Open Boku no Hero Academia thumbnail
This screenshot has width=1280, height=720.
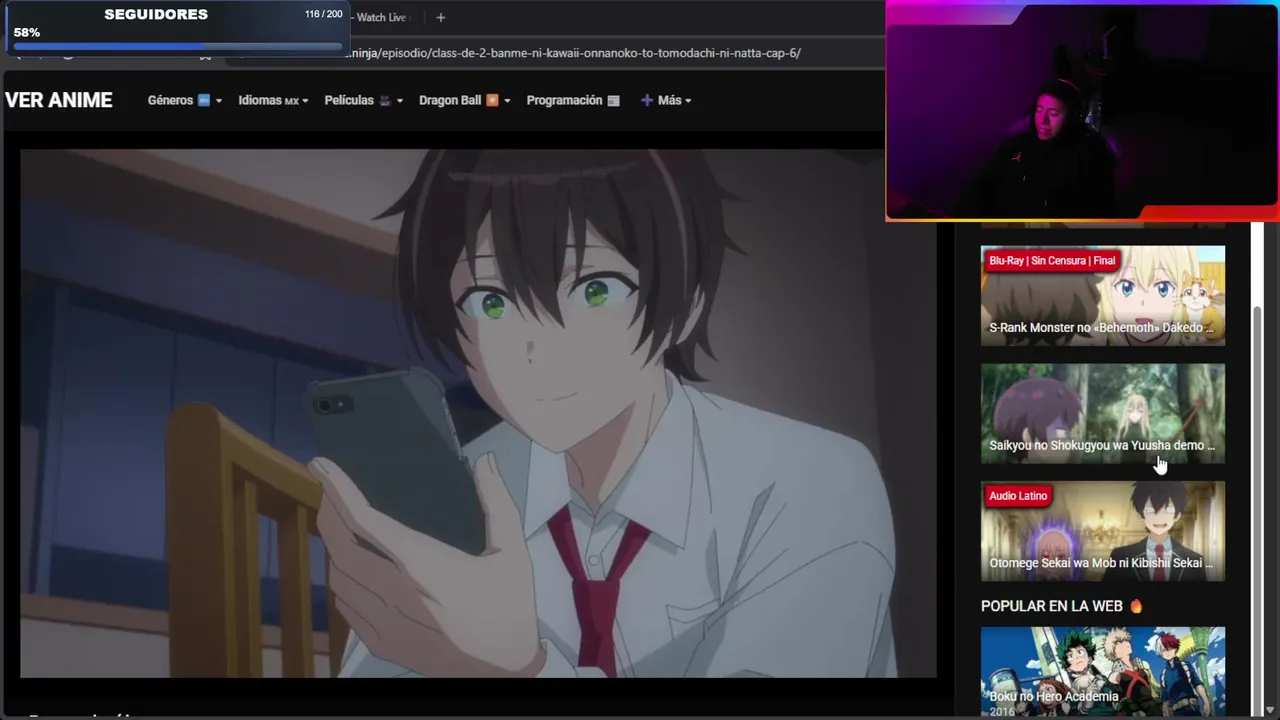[x=1103, y=672]
